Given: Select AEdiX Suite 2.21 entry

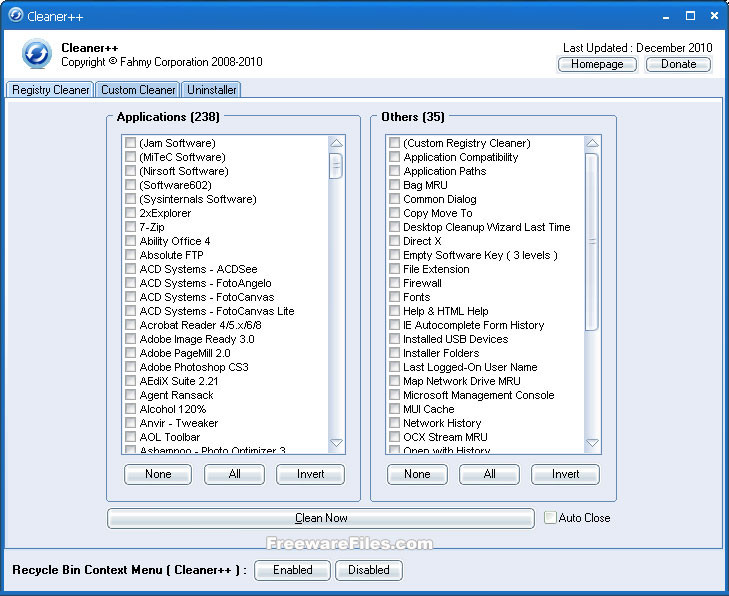Looking at the screenshot, I should coord(179,381).
